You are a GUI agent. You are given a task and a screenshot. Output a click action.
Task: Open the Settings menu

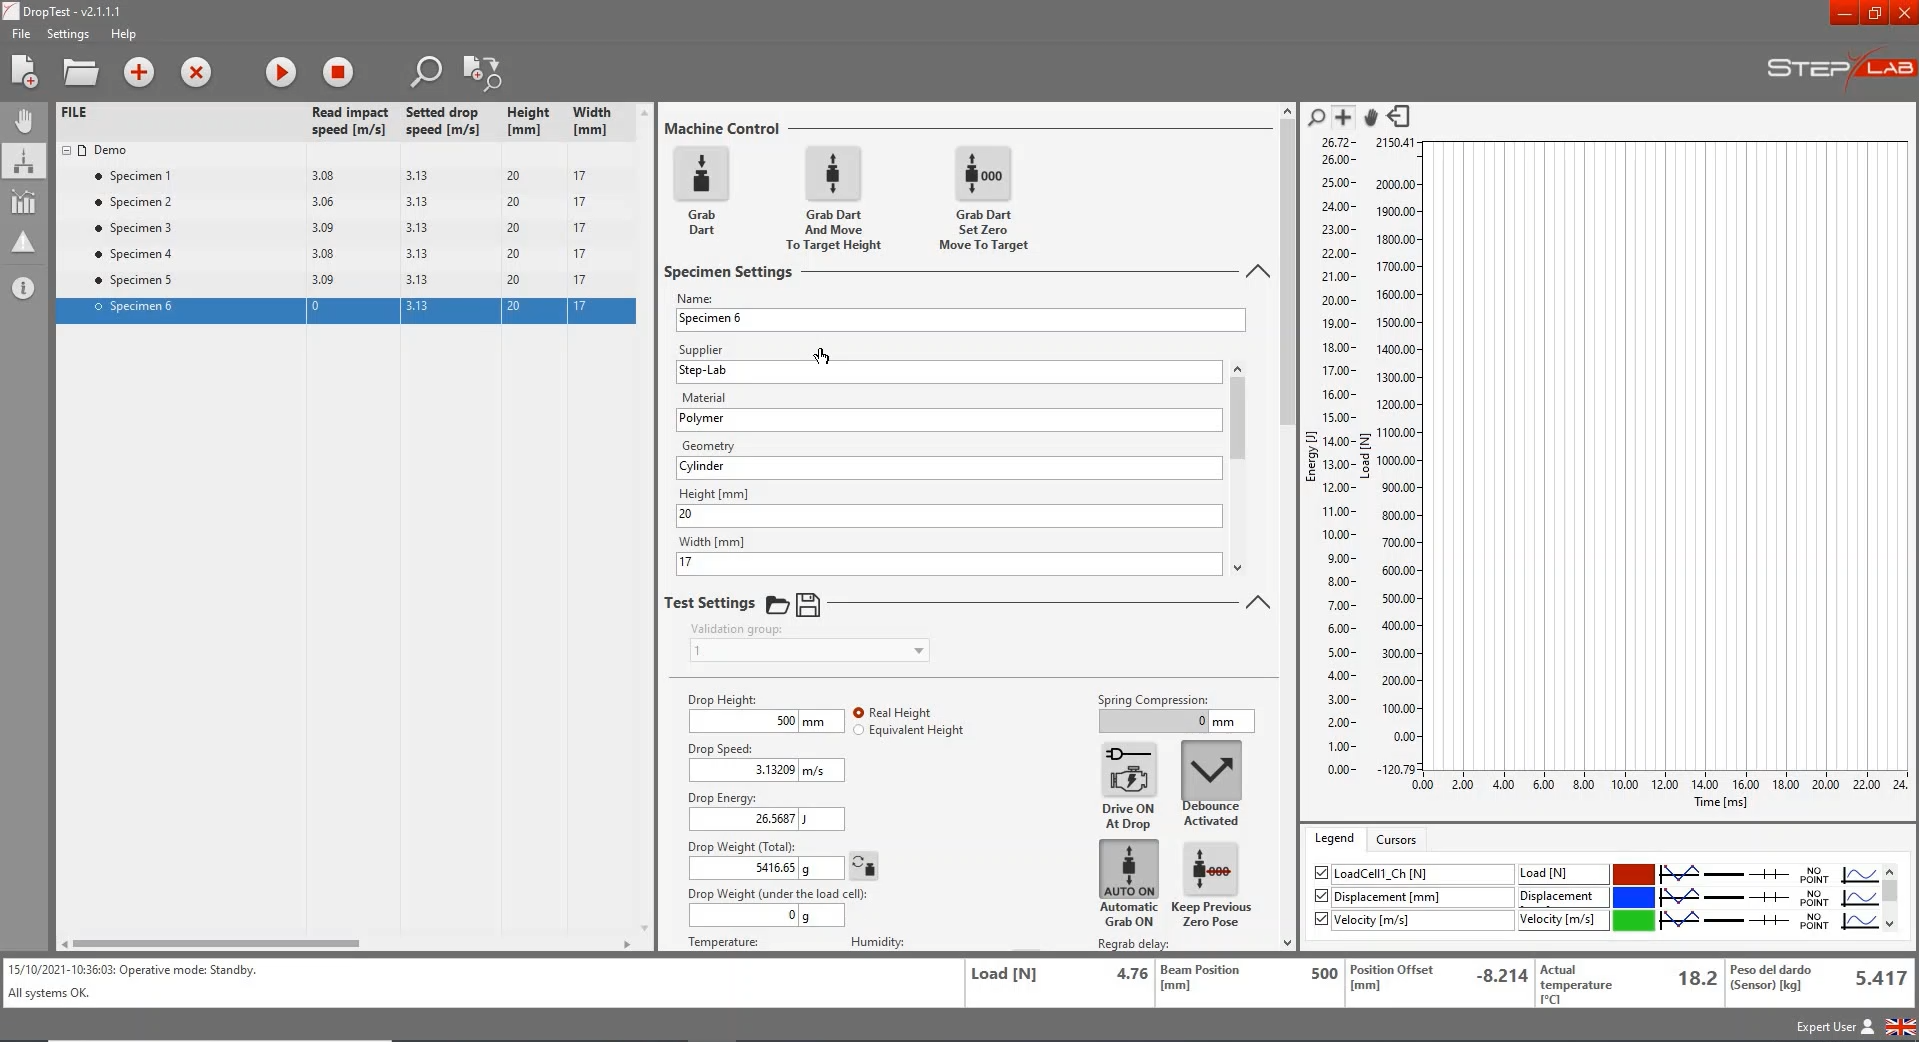coord(68,34)
